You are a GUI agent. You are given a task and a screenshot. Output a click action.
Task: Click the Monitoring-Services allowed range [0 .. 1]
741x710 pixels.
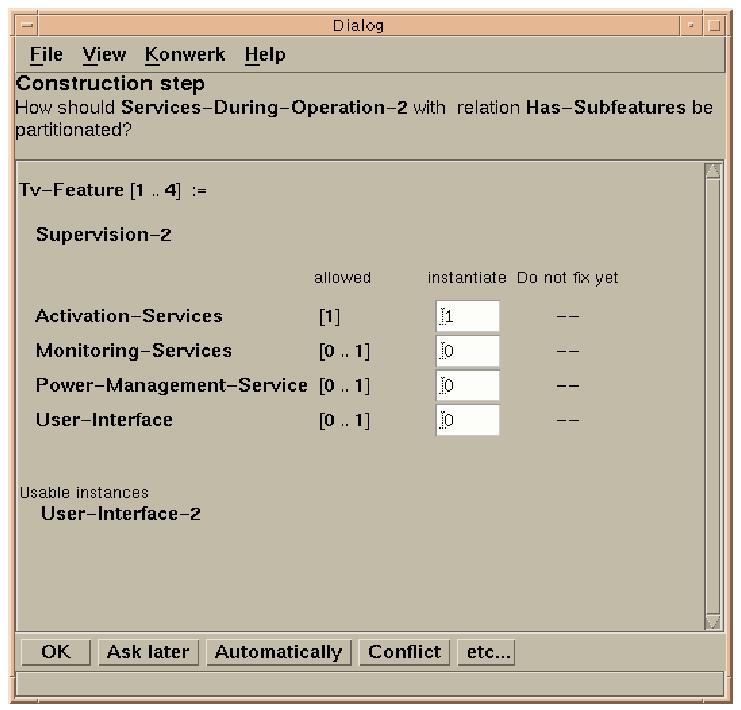coord(345,351)
